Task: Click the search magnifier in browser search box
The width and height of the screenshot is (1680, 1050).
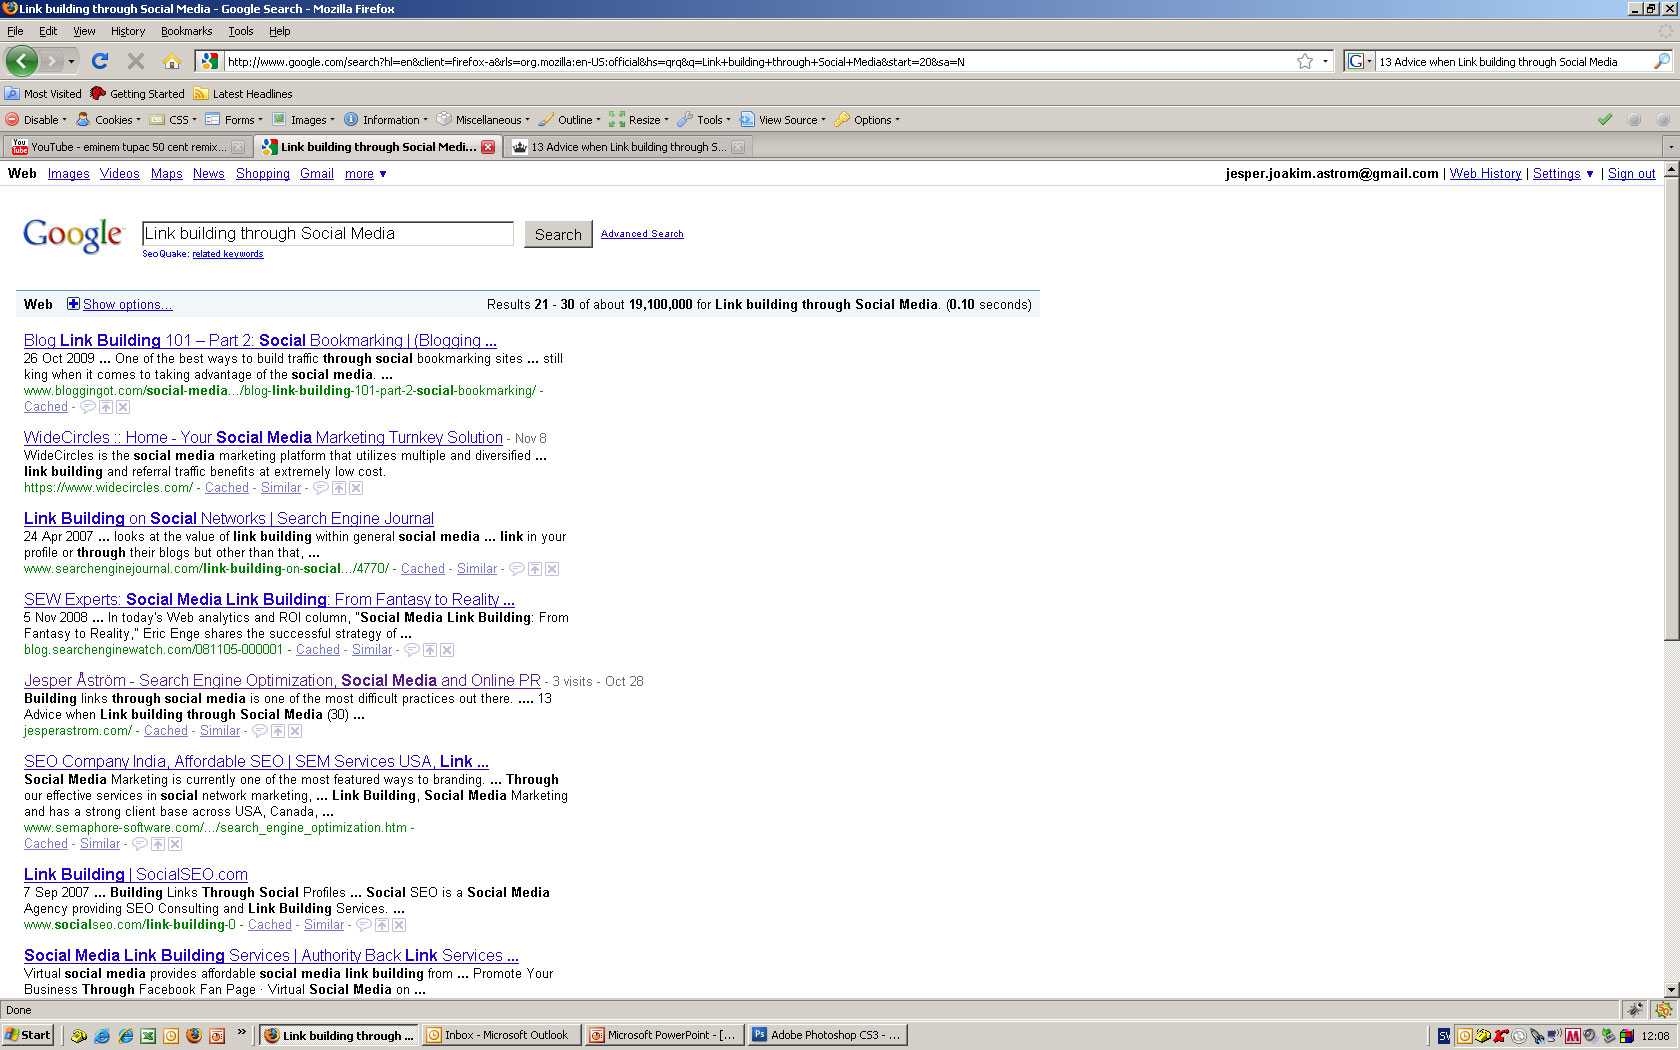Action: tap(1662, 61)
